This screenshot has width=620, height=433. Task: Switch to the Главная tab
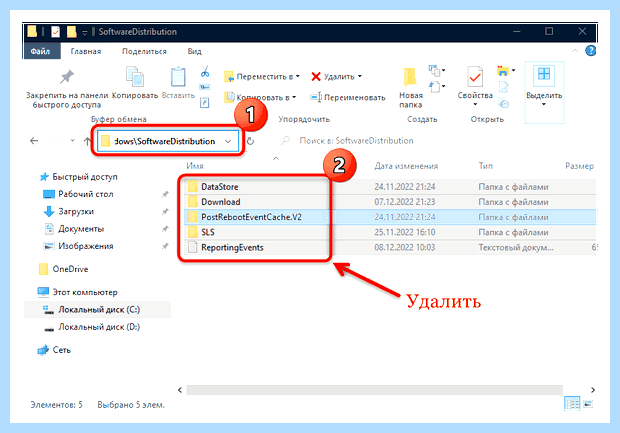pyautogui.click(x=86, y=51)
